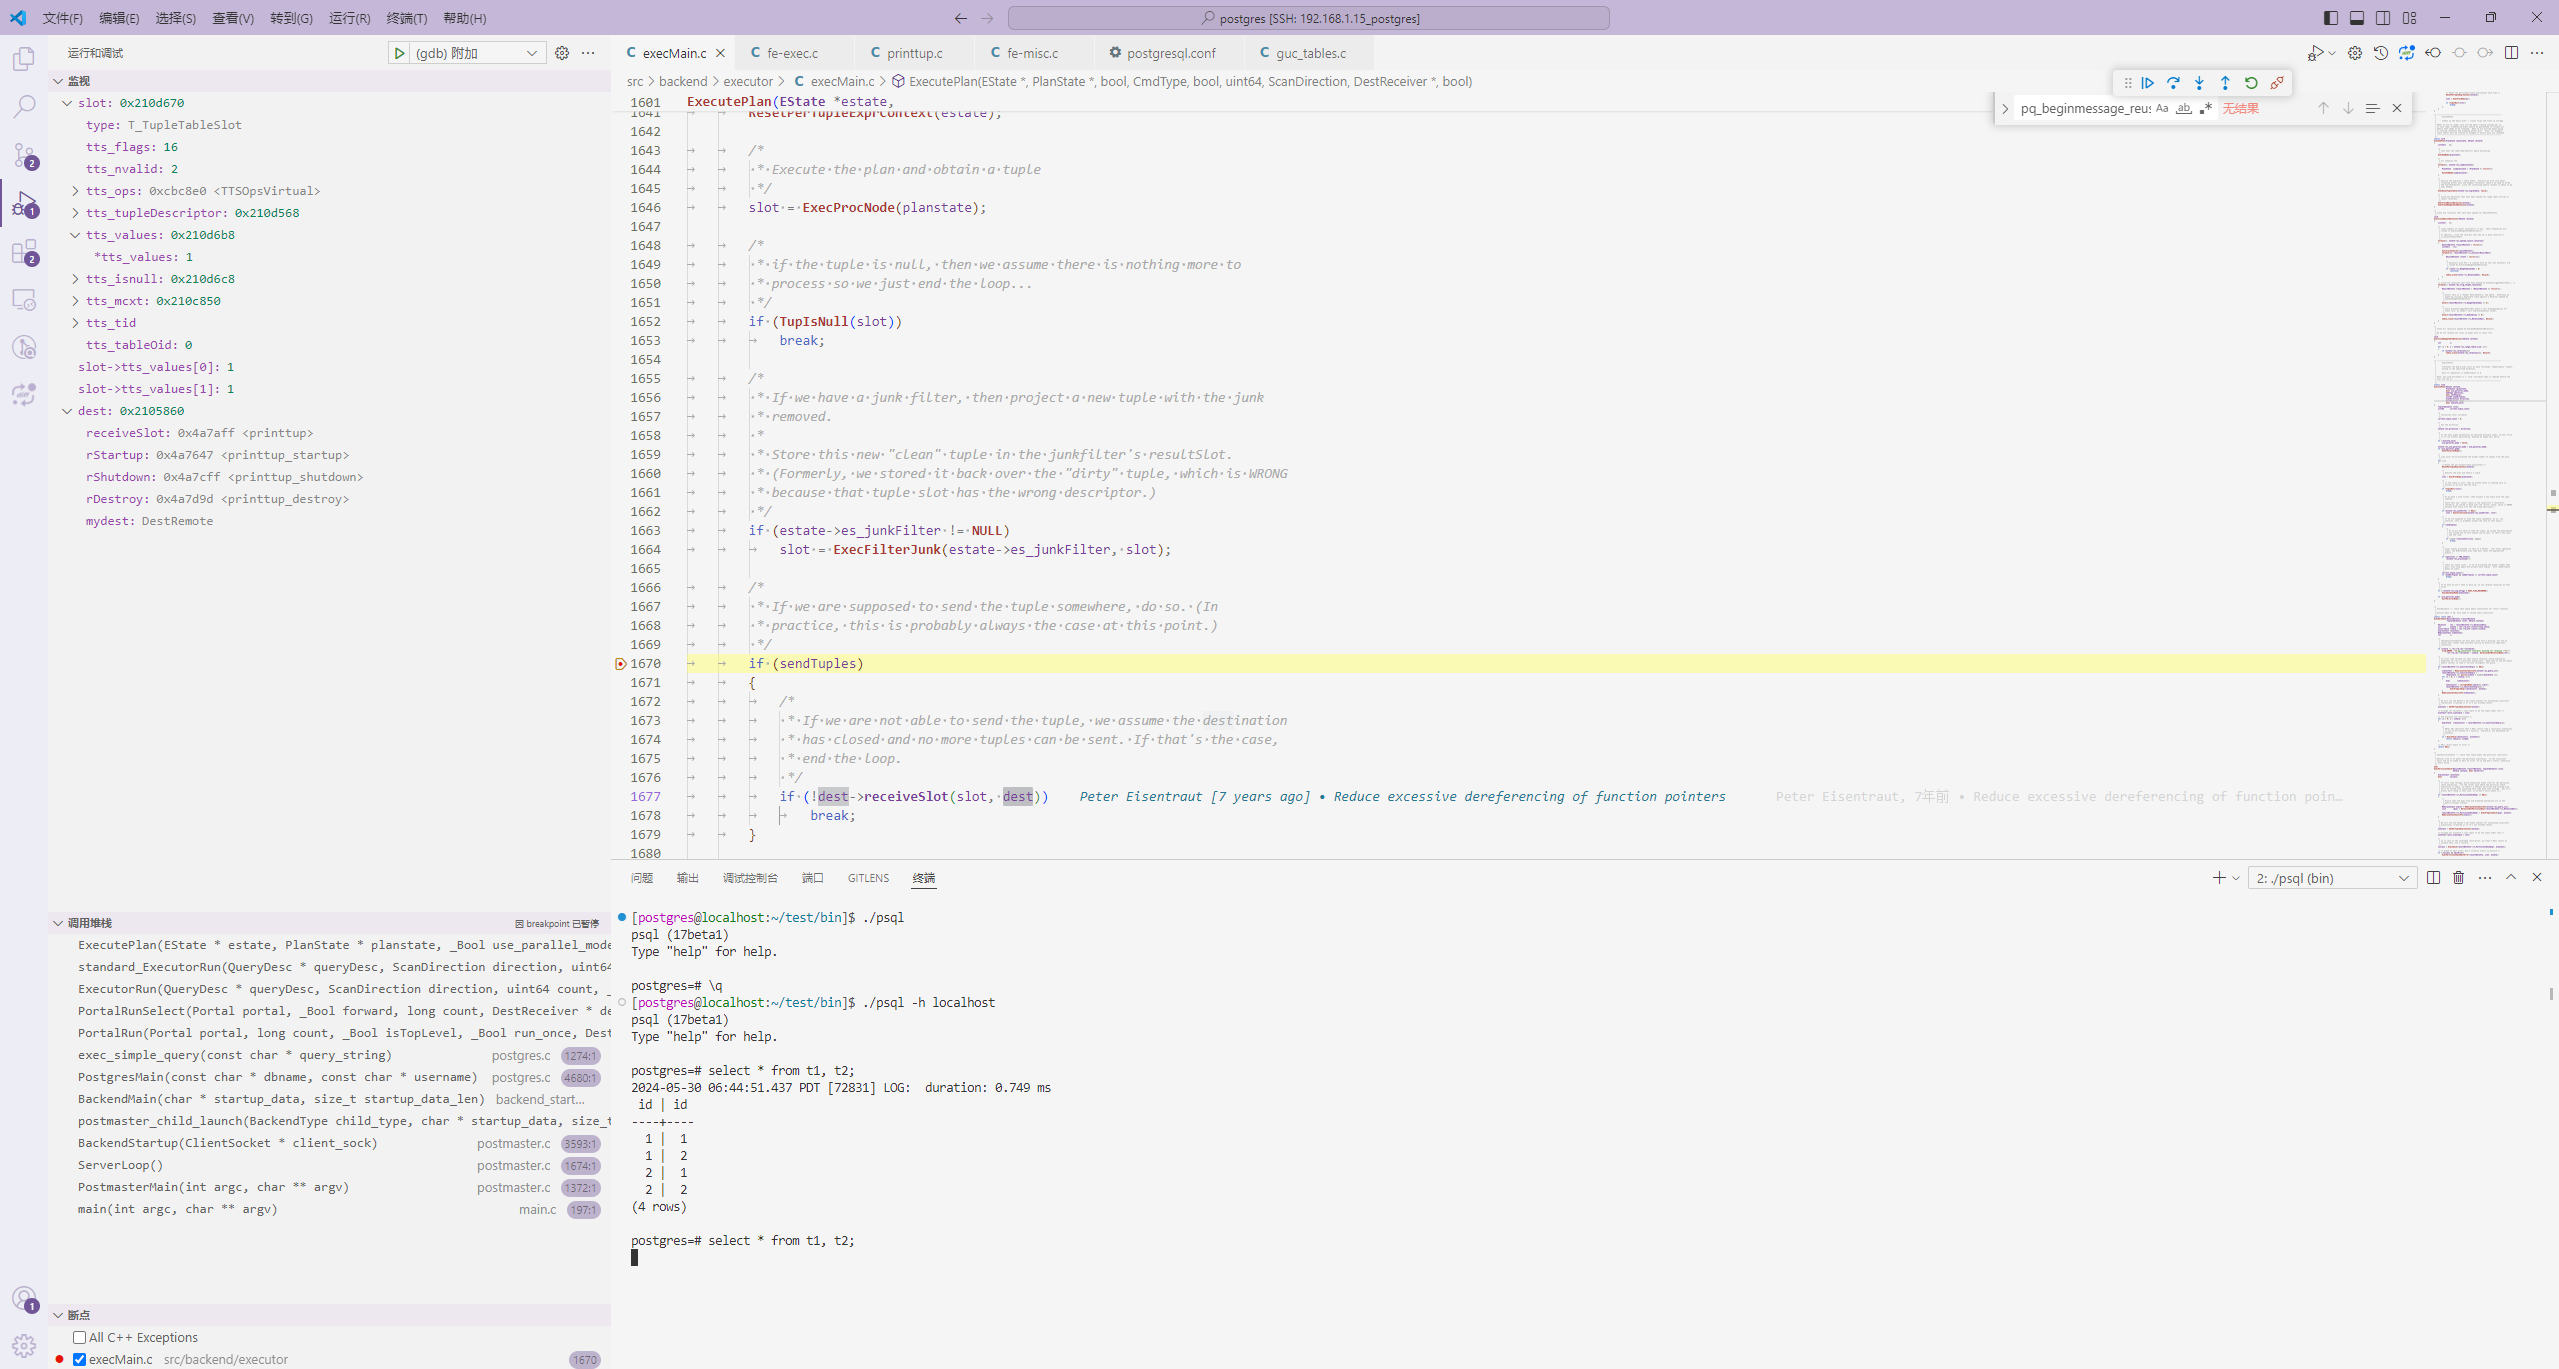Expand the find widget replace toggle chevron
The height and width of the screenshot is (1369, 2559).
(x=2005, y=108)
